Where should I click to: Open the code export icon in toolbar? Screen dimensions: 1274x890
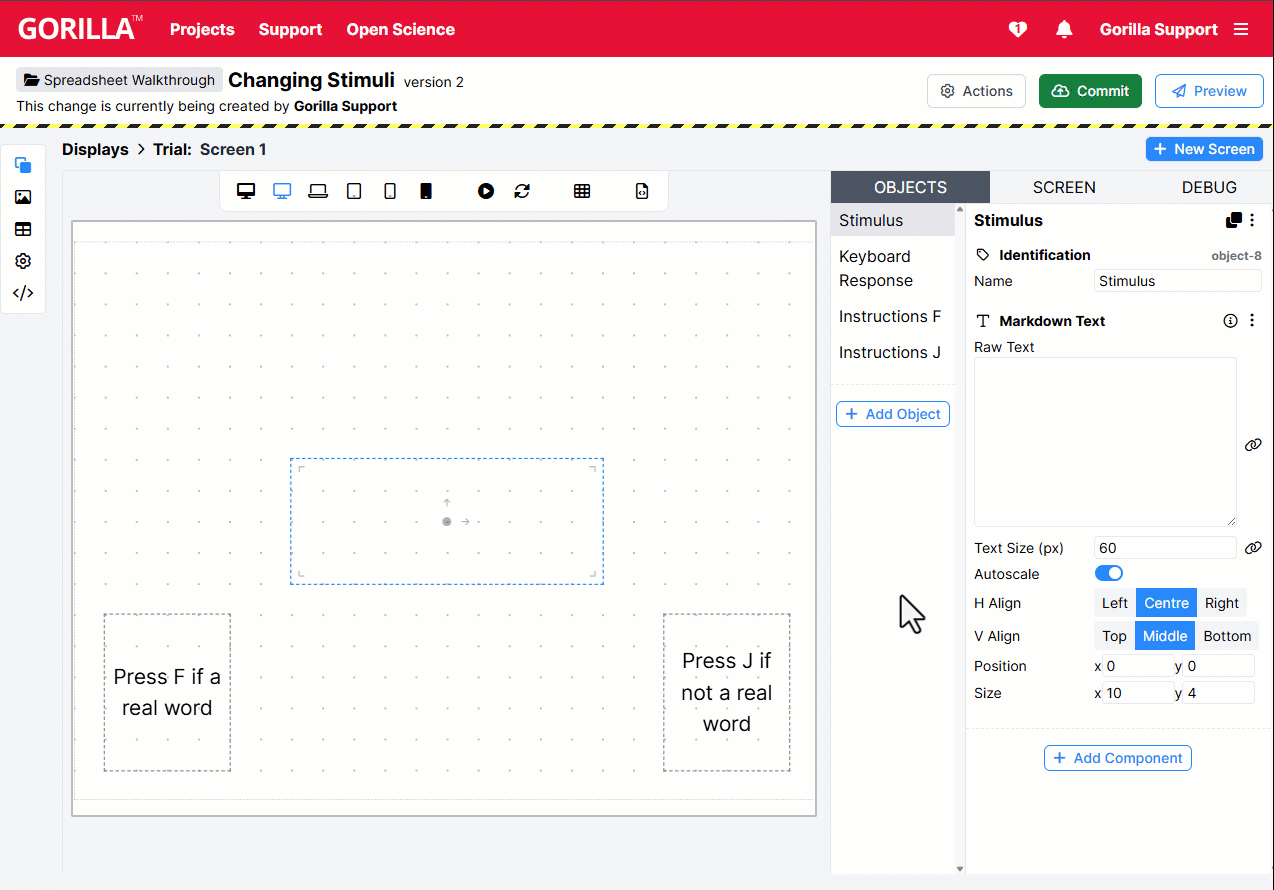641,190
